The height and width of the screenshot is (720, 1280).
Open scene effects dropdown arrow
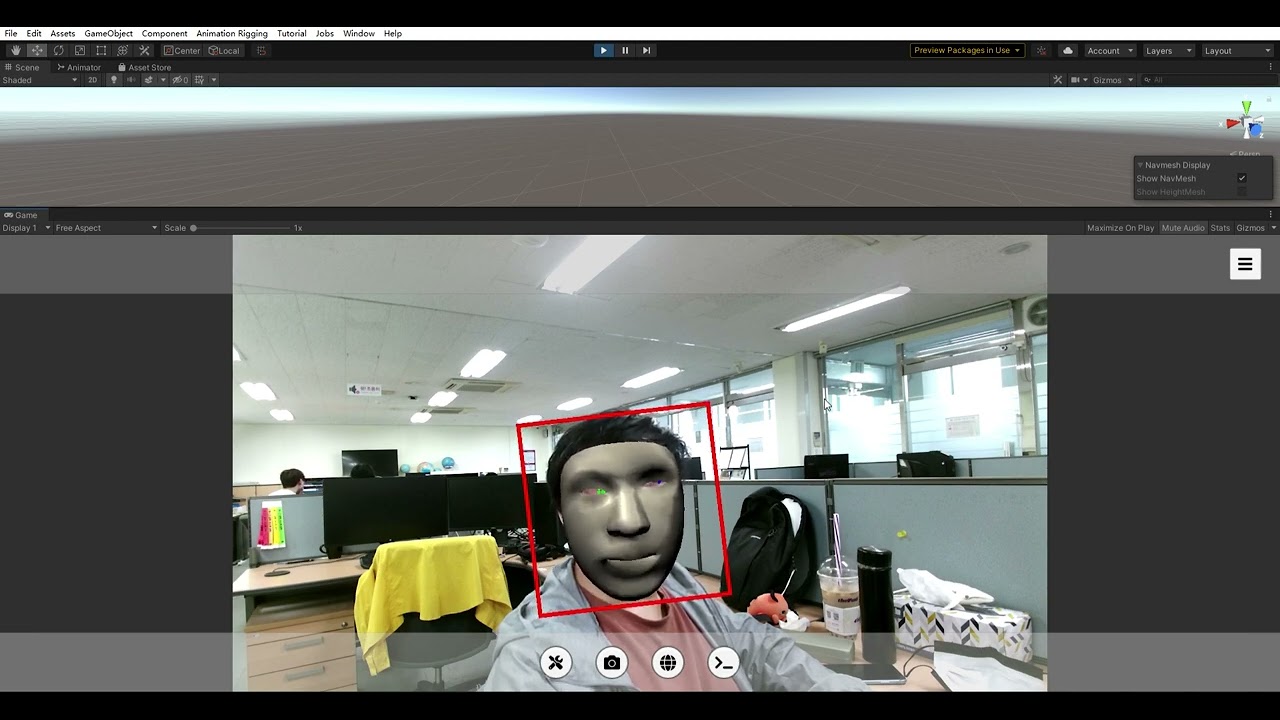pos(163,80)
